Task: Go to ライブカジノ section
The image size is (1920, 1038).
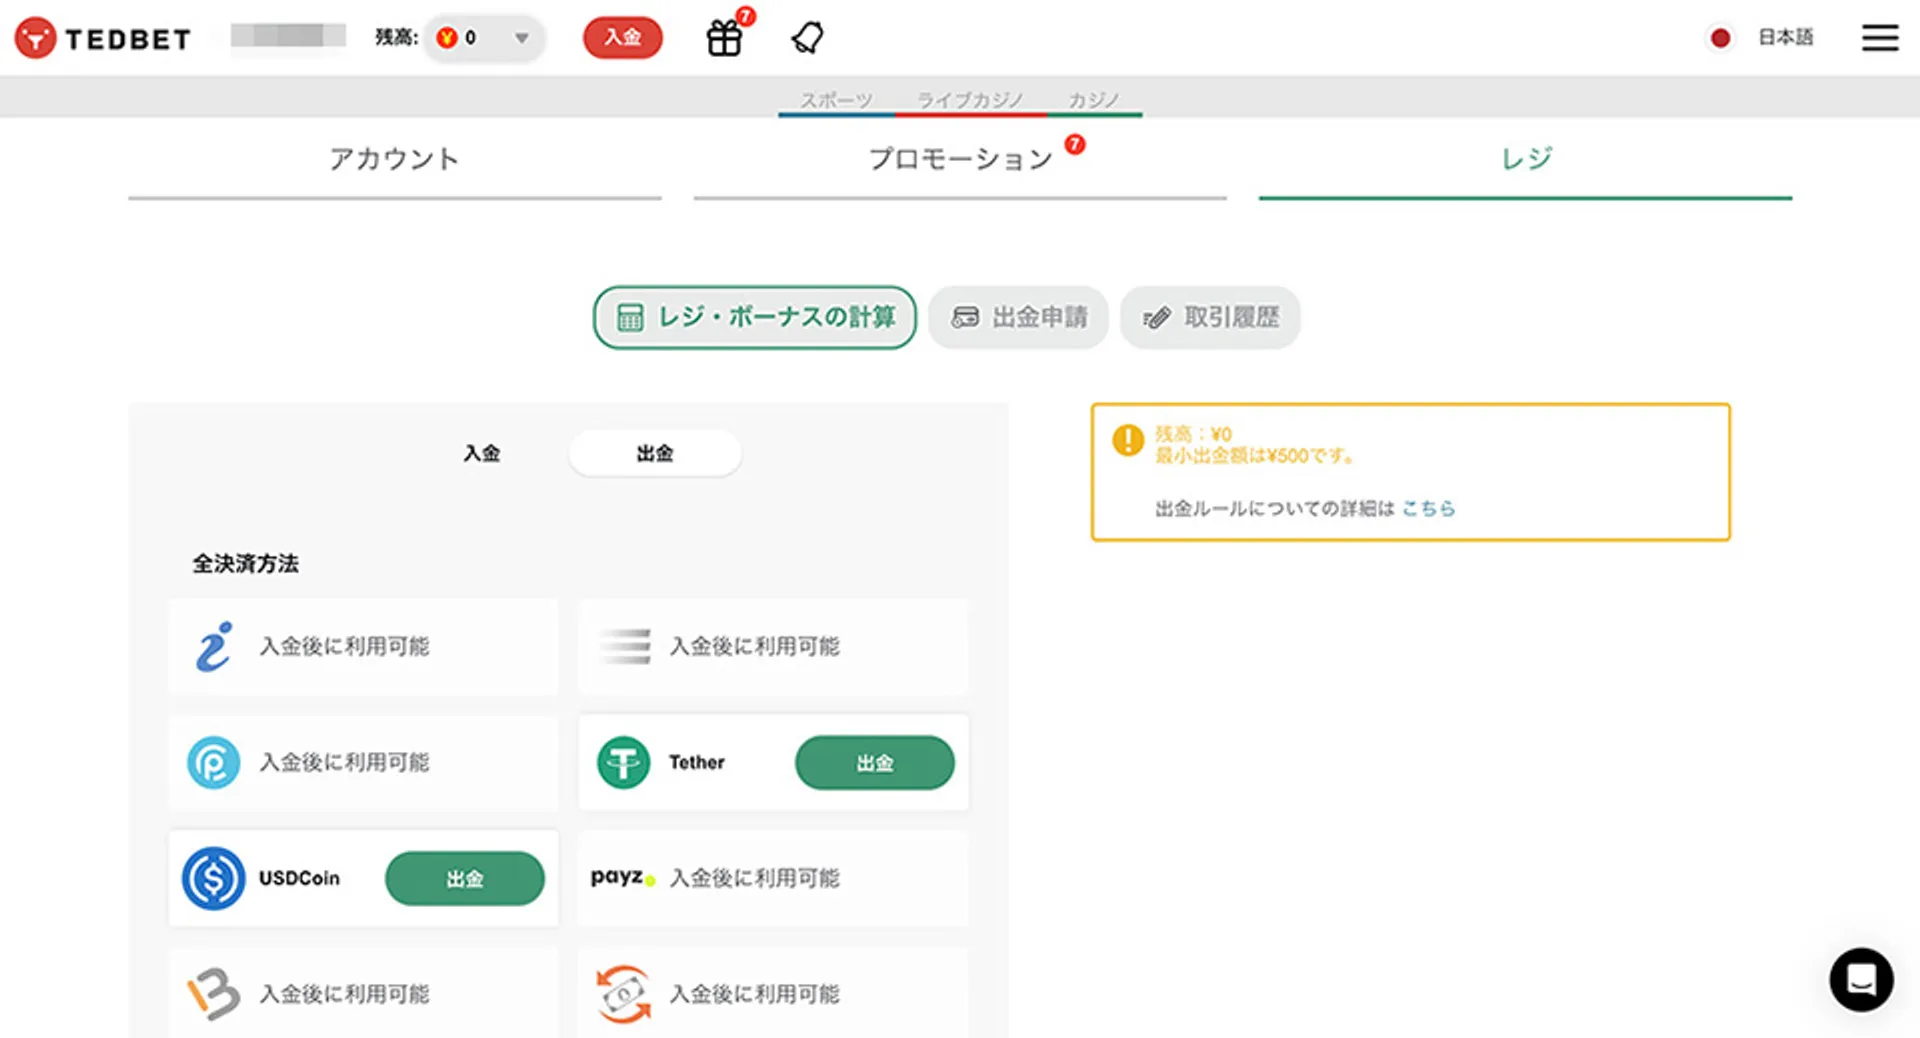Action: [970, 100]
